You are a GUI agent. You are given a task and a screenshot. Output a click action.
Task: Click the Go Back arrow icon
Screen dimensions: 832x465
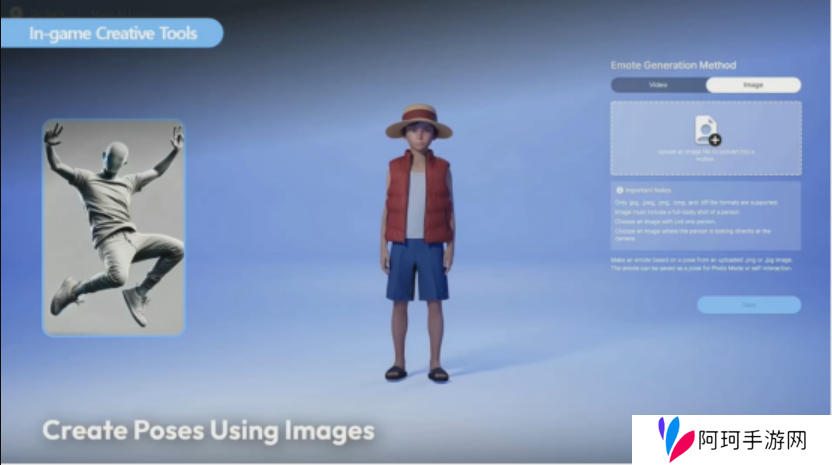16,12
